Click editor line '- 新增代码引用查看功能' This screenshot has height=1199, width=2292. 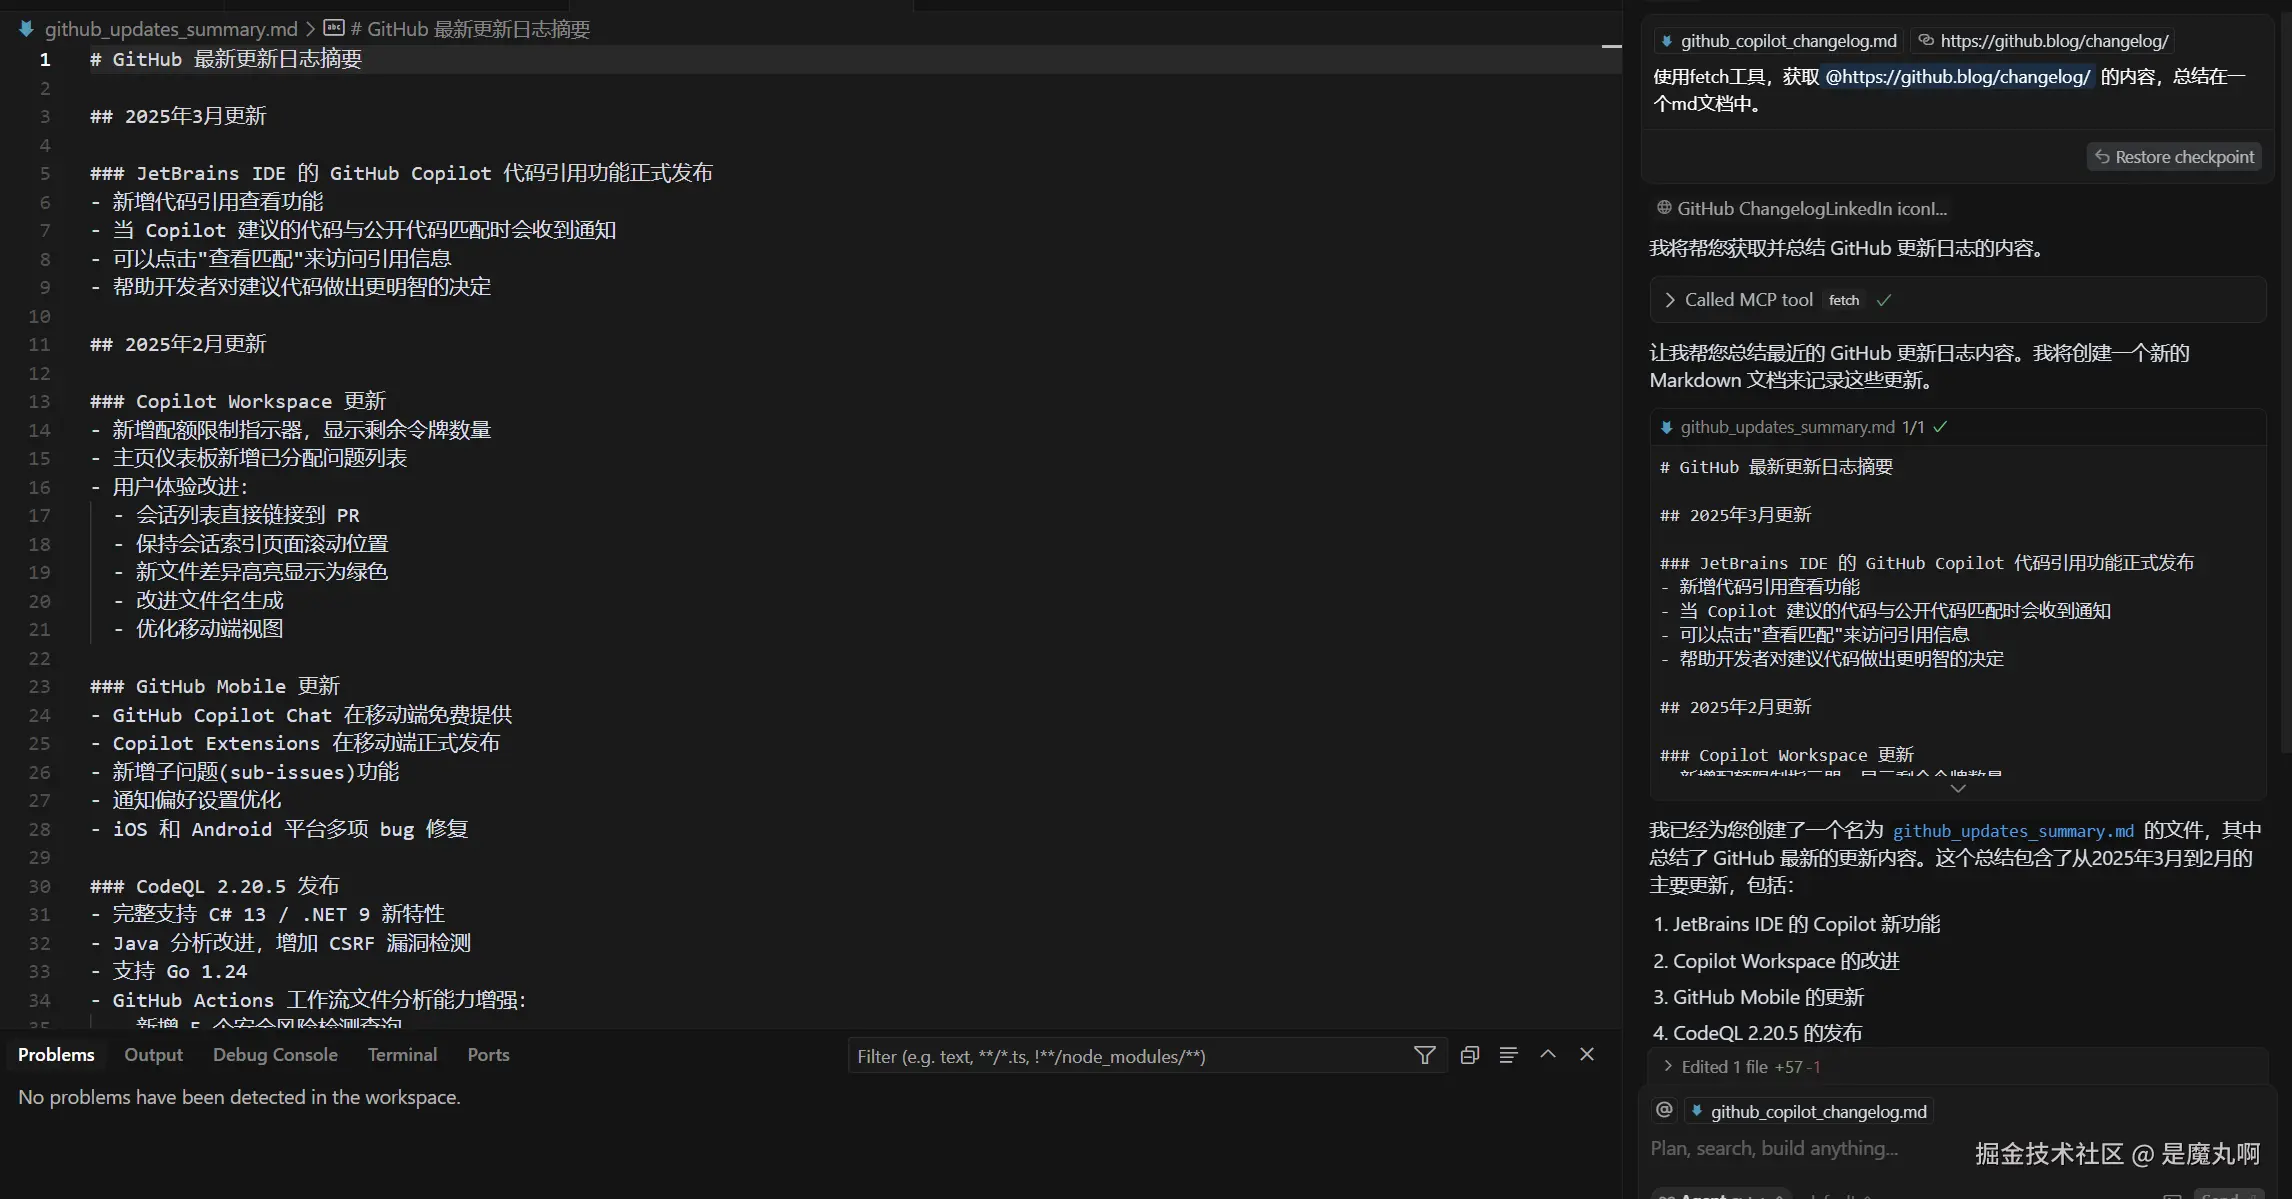(x=207, y=202)
